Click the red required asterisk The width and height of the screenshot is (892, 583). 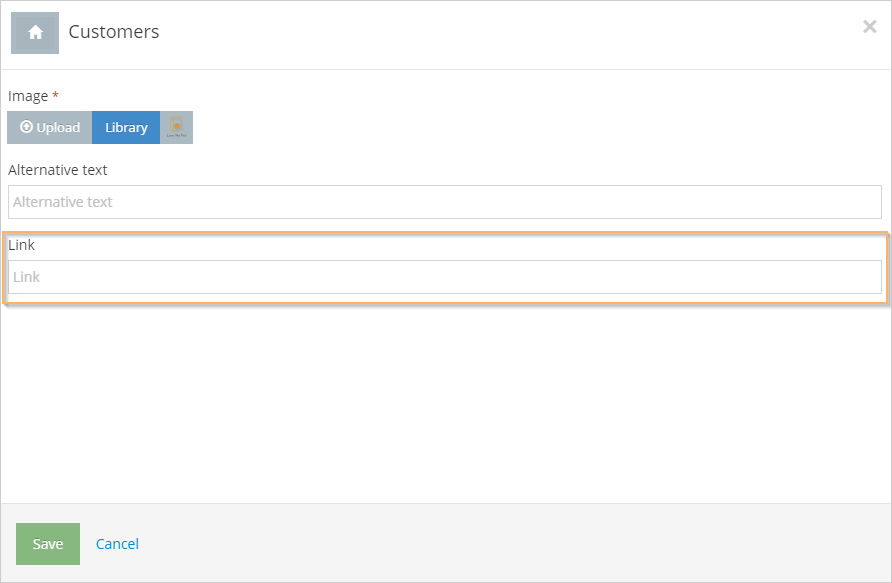[x=55, y=94]
